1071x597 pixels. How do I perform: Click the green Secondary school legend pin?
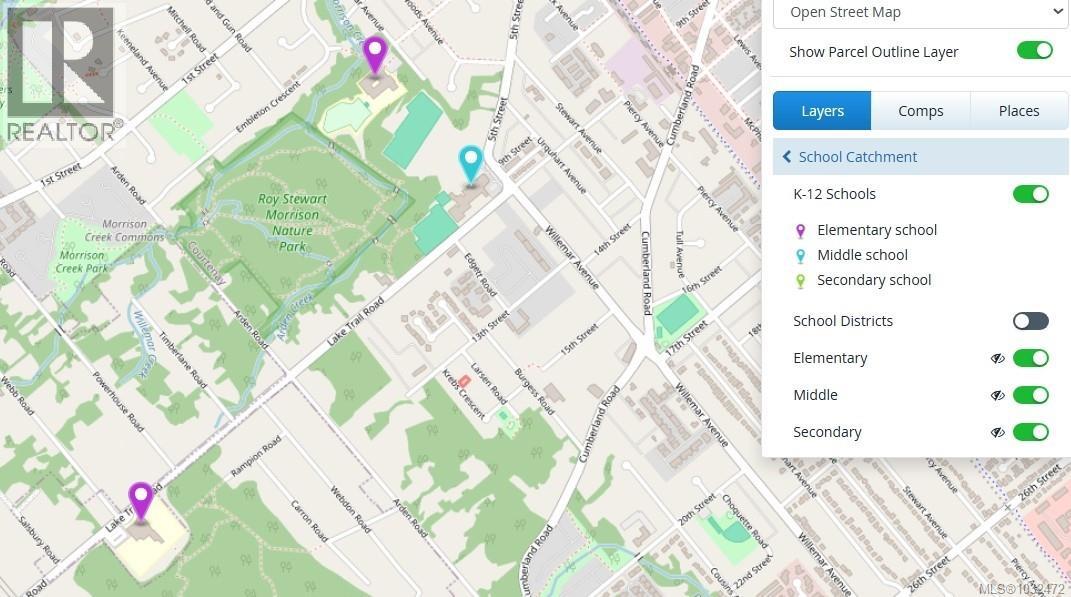[800, 281]
